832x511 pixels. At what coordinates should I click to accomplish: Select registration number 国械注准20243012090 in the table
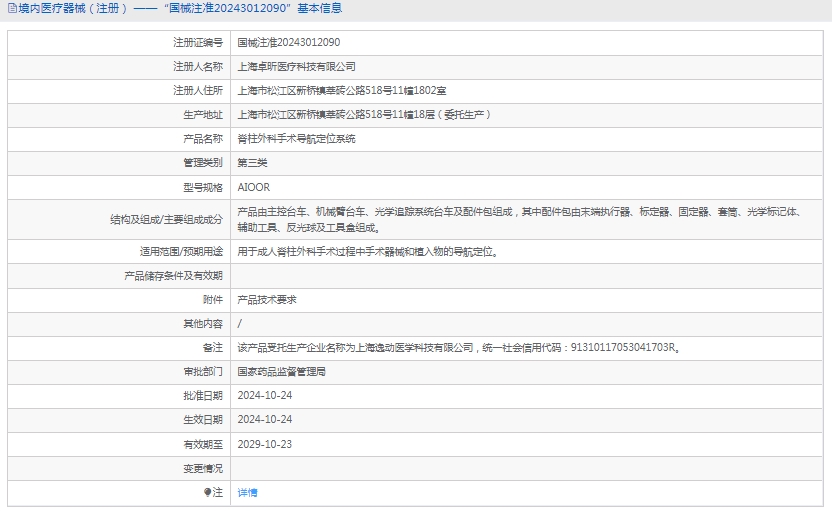[288, 43]
